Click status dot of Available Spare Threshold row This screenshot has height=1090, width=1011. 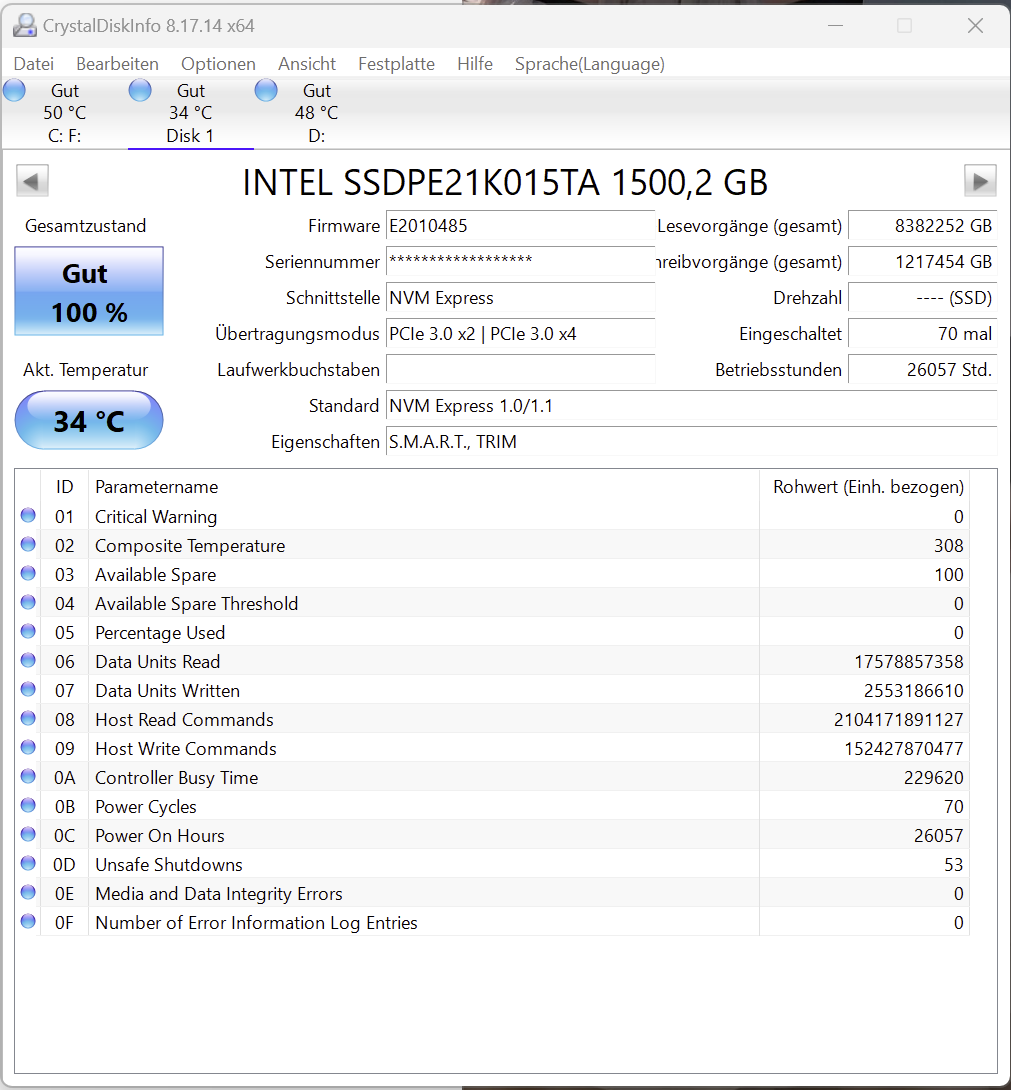click(28, 602)
